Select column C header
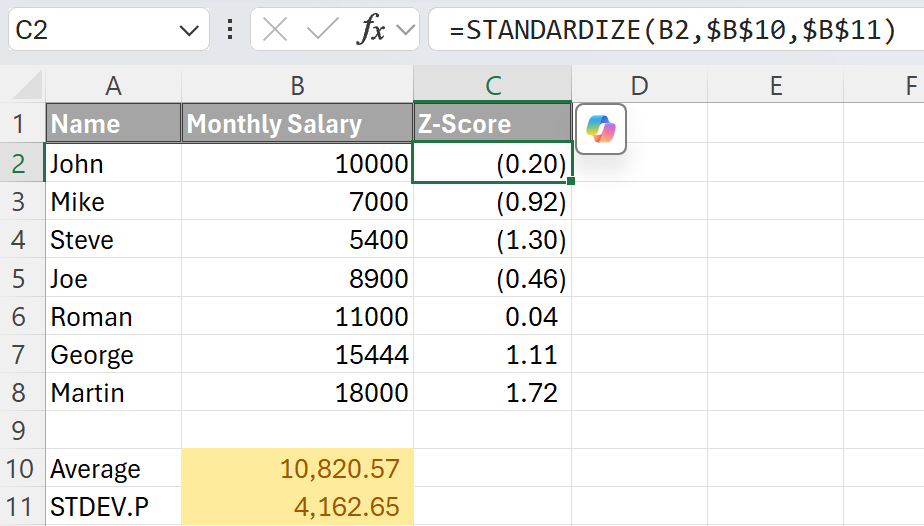 [493, 86]
